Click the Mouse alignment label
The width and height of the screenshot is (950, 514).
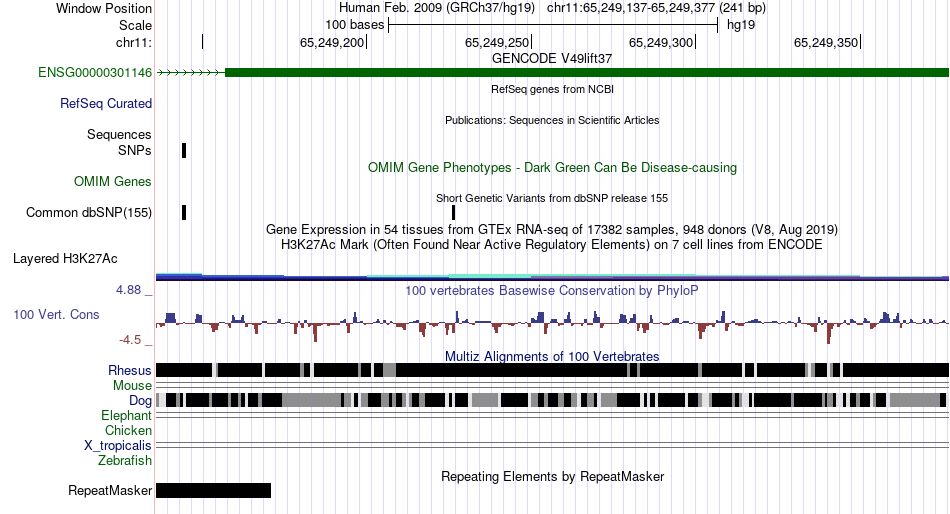(132, 386)
